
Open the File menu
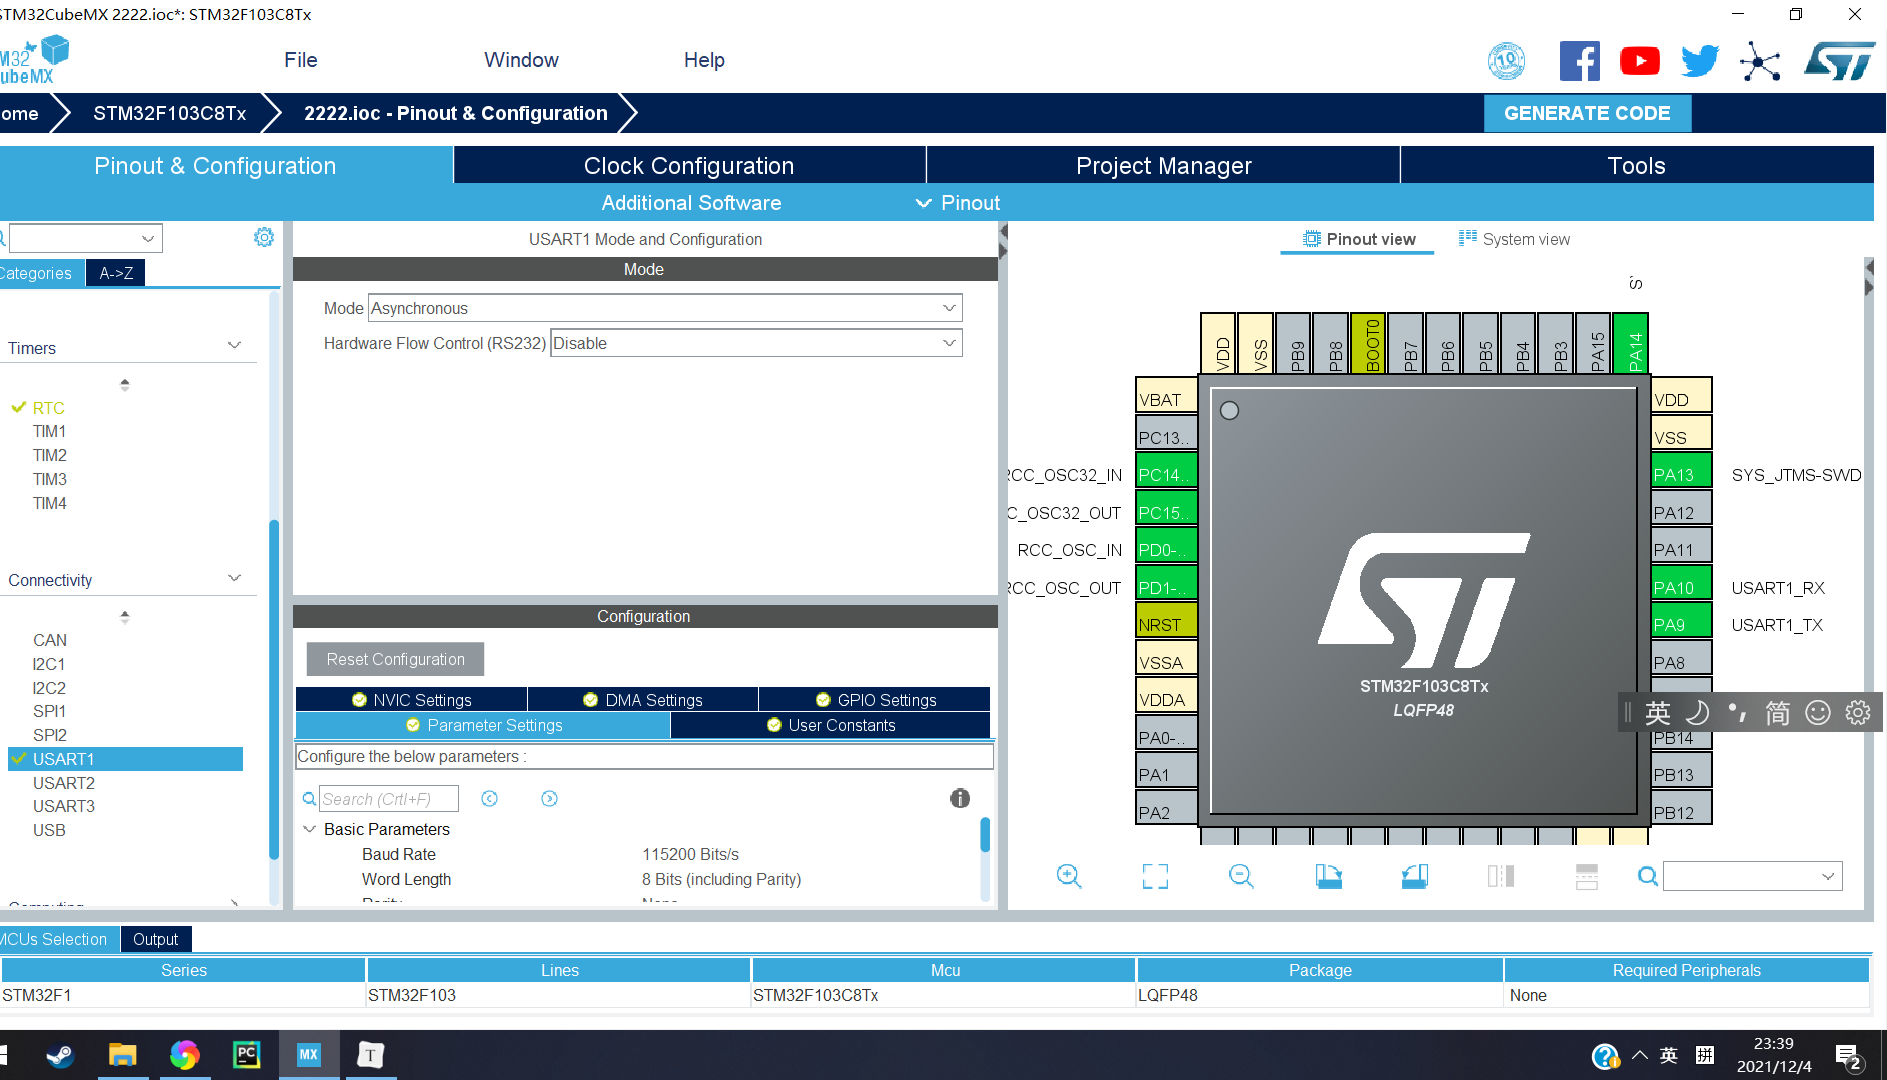pos(300,60)
